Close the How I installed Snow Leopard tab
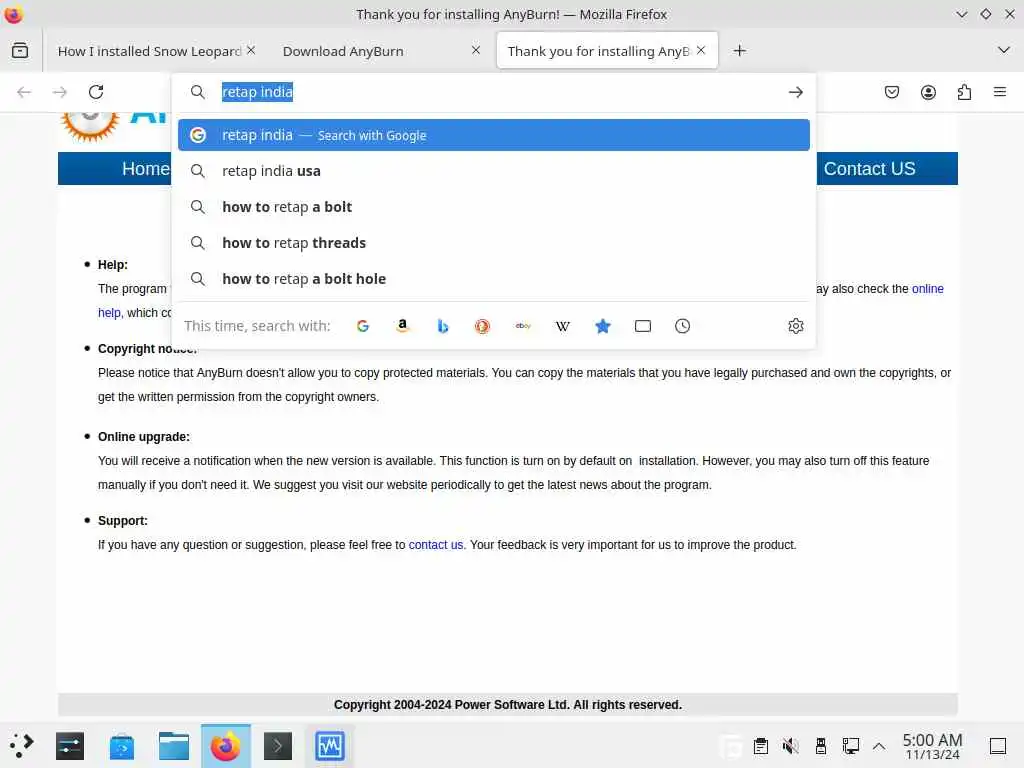This screenshot has width=1024, height=768. pyautogui.click(x=251, y=50)
